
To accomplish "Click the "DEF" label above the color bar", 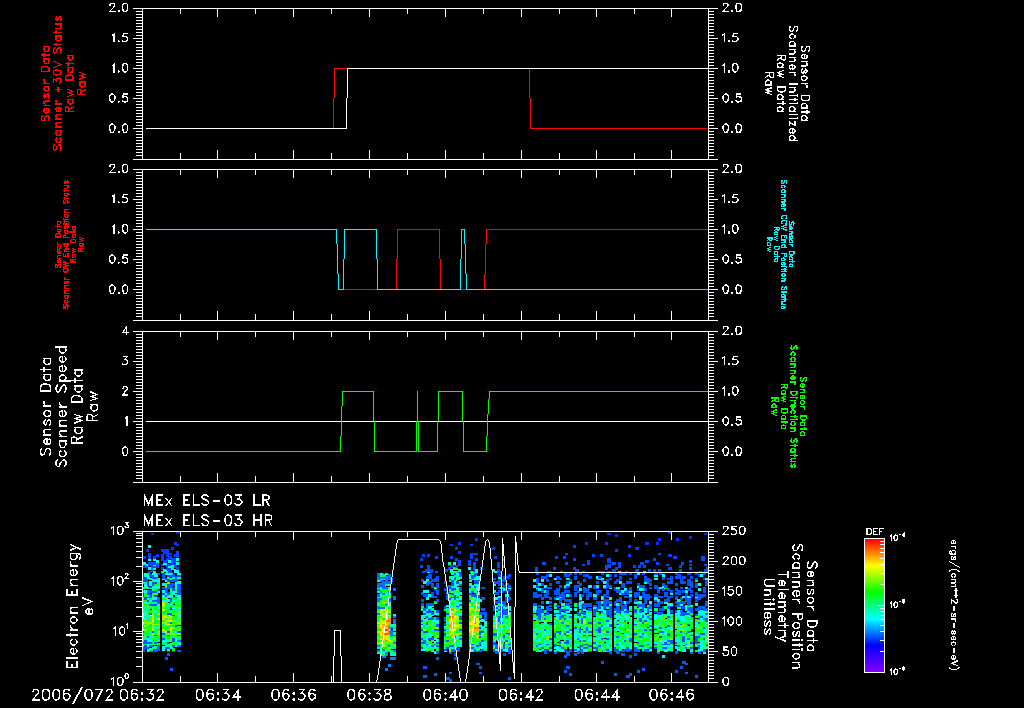I will tap(874, 532).
